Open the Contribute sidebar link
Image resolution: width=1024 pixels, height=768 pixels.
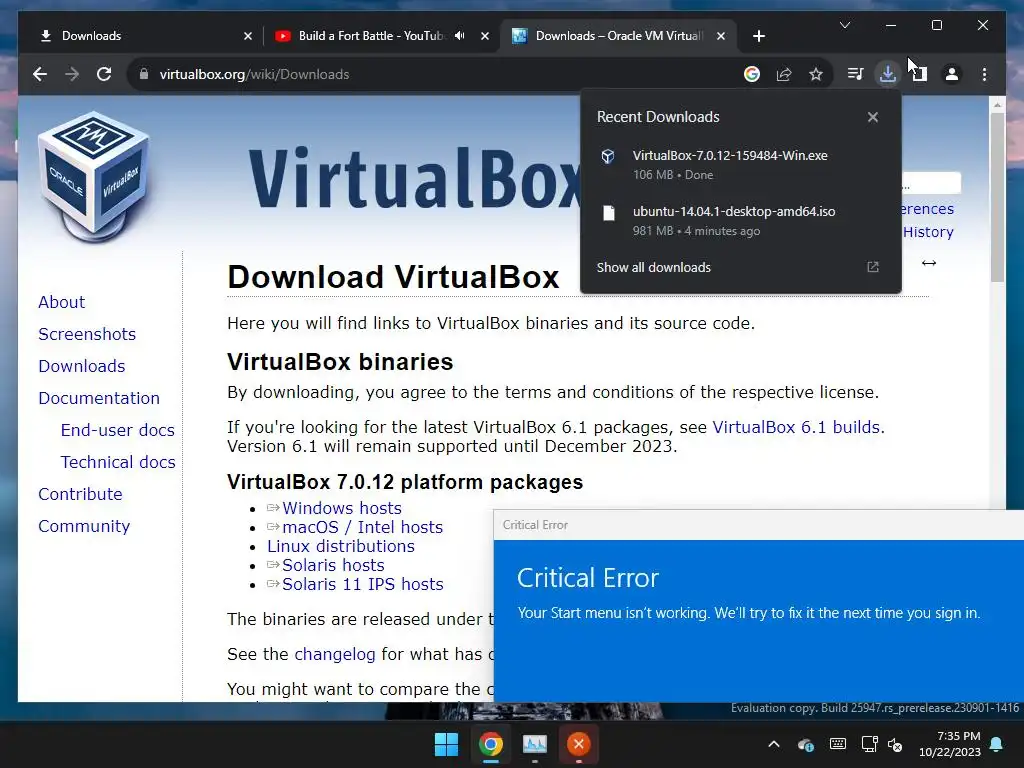80,494
